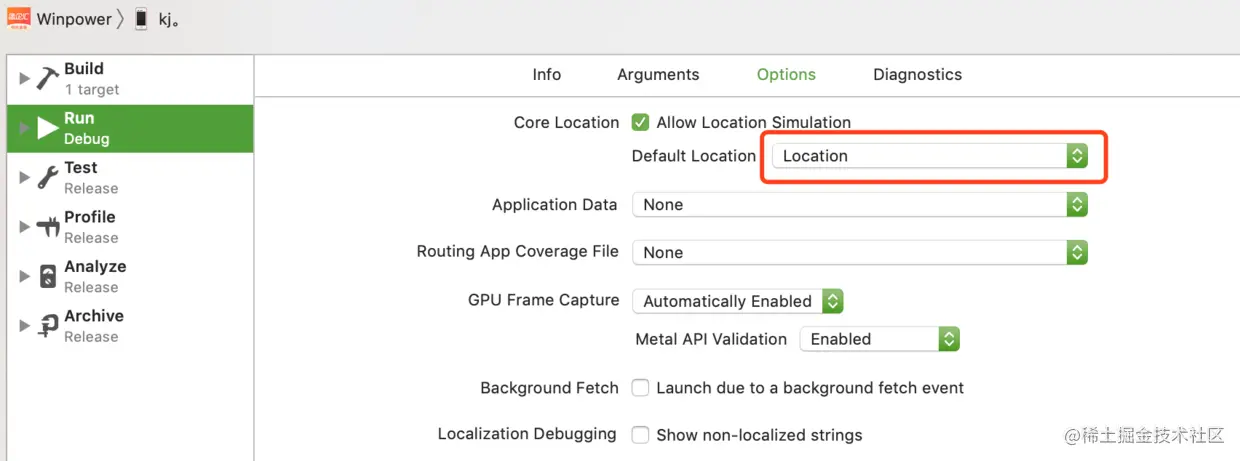Switch to the Info tab
This screenshot has width=1240, height=461.
click(547, 75)
